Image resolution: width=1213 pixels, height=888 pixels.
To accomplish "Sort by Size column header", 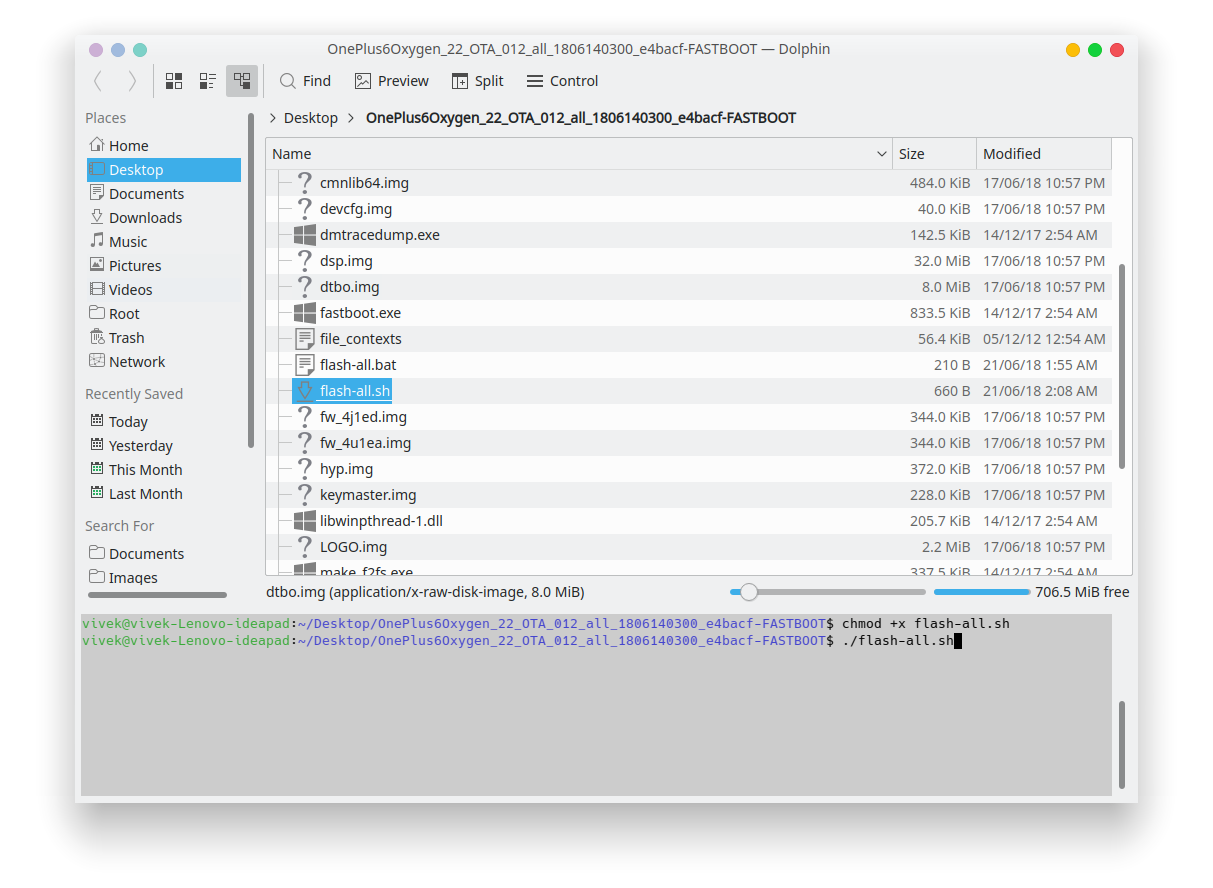I will 934,154.
